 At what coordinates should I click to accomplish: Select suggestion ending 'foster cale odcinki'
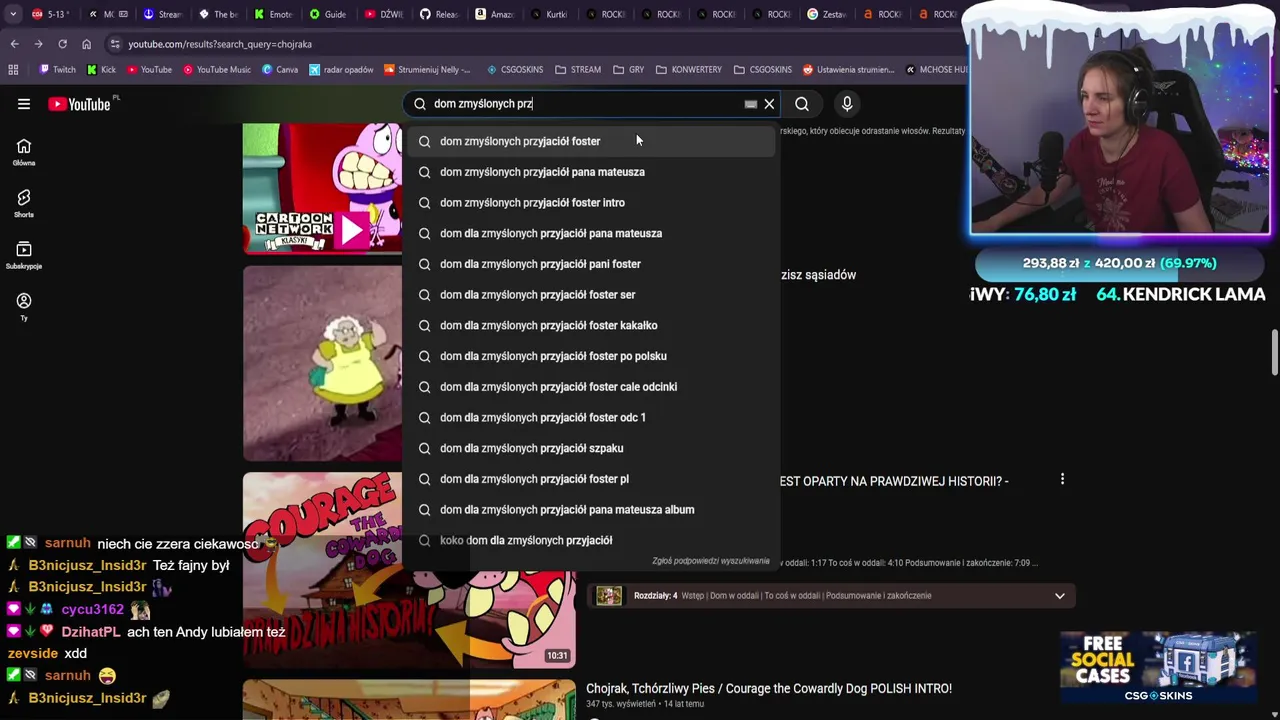point(589,387)
